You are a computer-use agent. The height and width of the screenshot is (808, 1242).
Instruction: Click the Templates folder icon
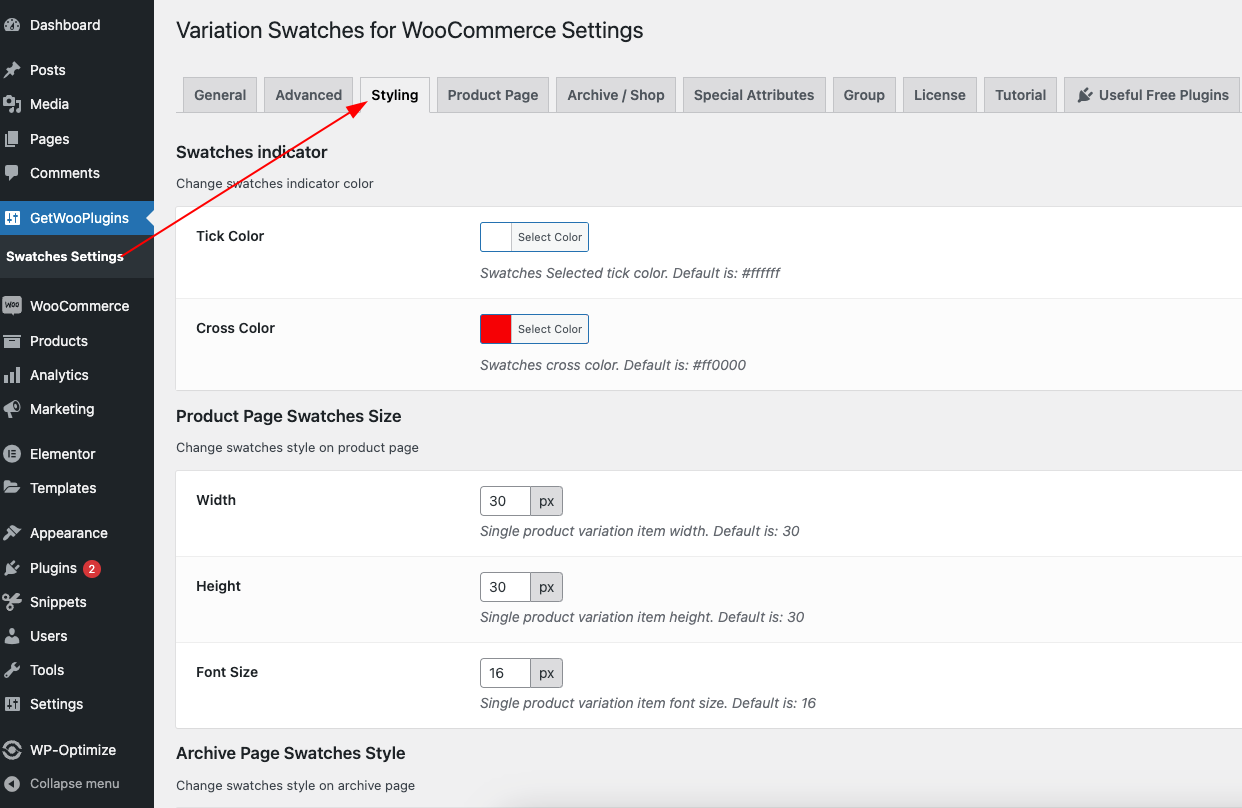(12, 488)
